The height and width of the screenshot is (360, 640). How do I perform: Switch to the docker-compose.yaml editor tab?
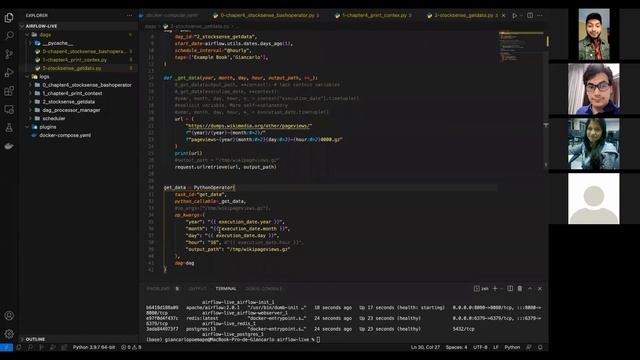pos(172,16)
